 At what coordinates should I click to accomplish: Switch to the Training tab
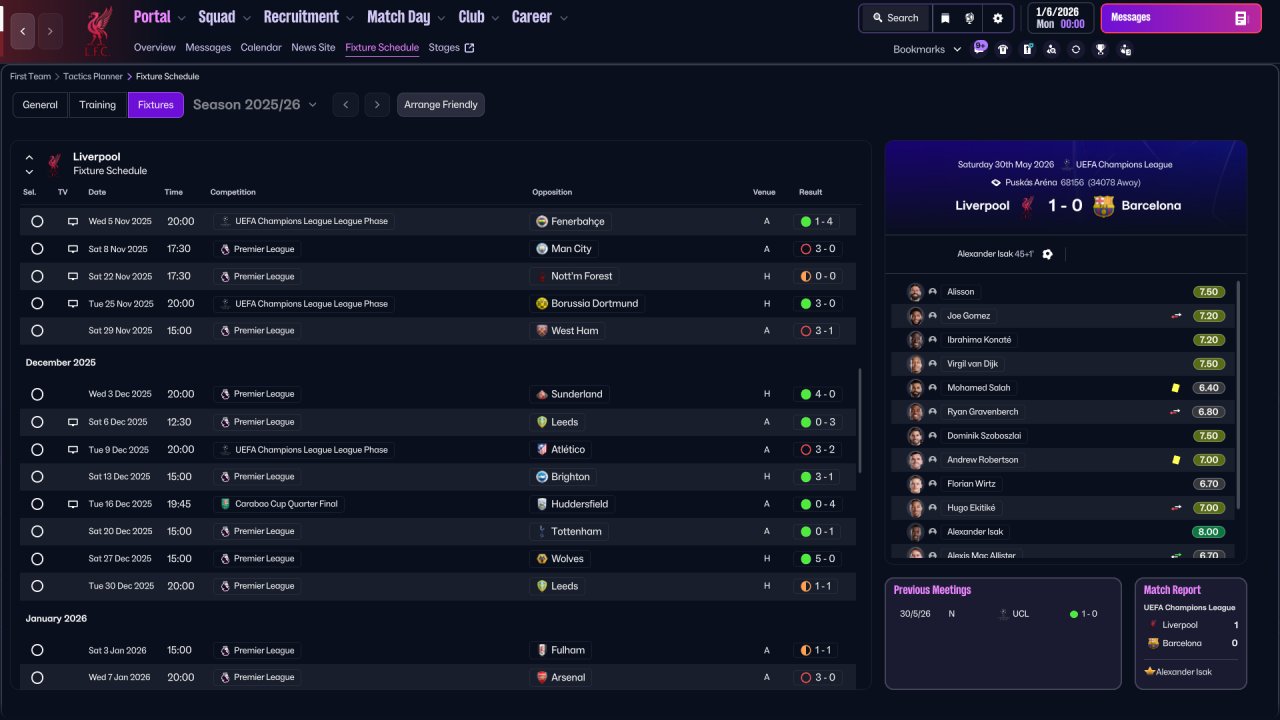[x=98, y=105]
